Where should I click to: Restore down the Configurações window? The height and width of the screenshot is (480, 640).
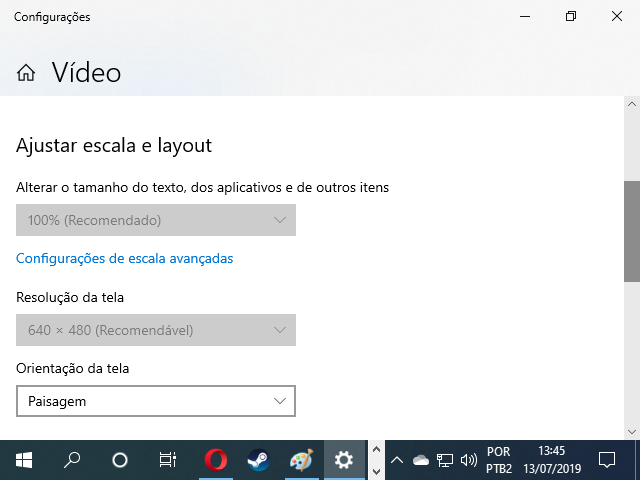point(571,16)
